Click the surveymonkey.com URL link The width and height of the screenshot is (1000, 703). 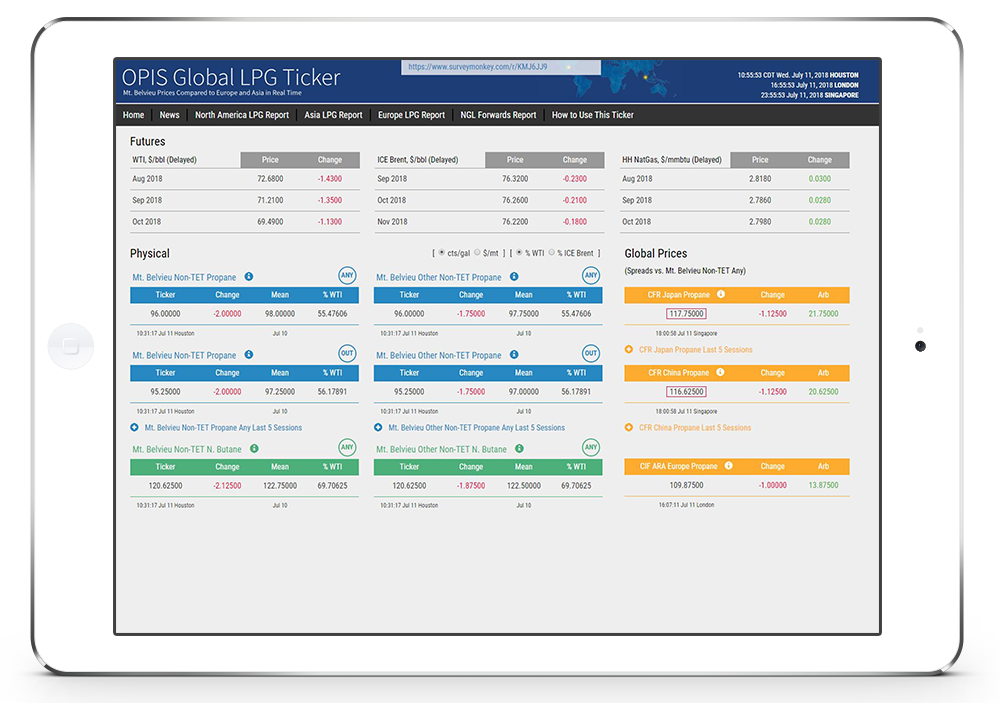(x=478, y=66)
